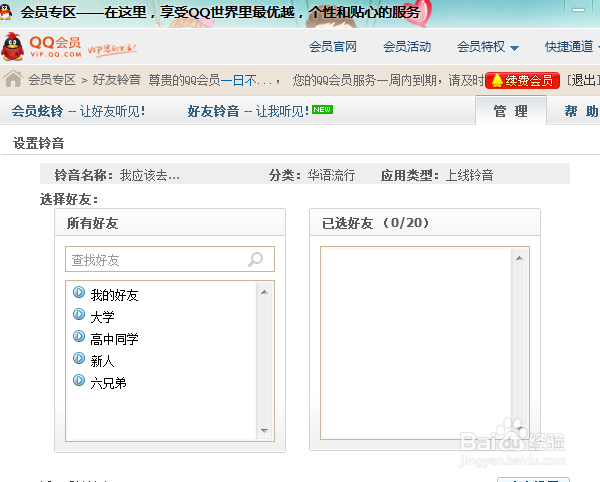Open 会员官网 navigation link
This screenshot has width=600, height=482.
pos(333,47)
